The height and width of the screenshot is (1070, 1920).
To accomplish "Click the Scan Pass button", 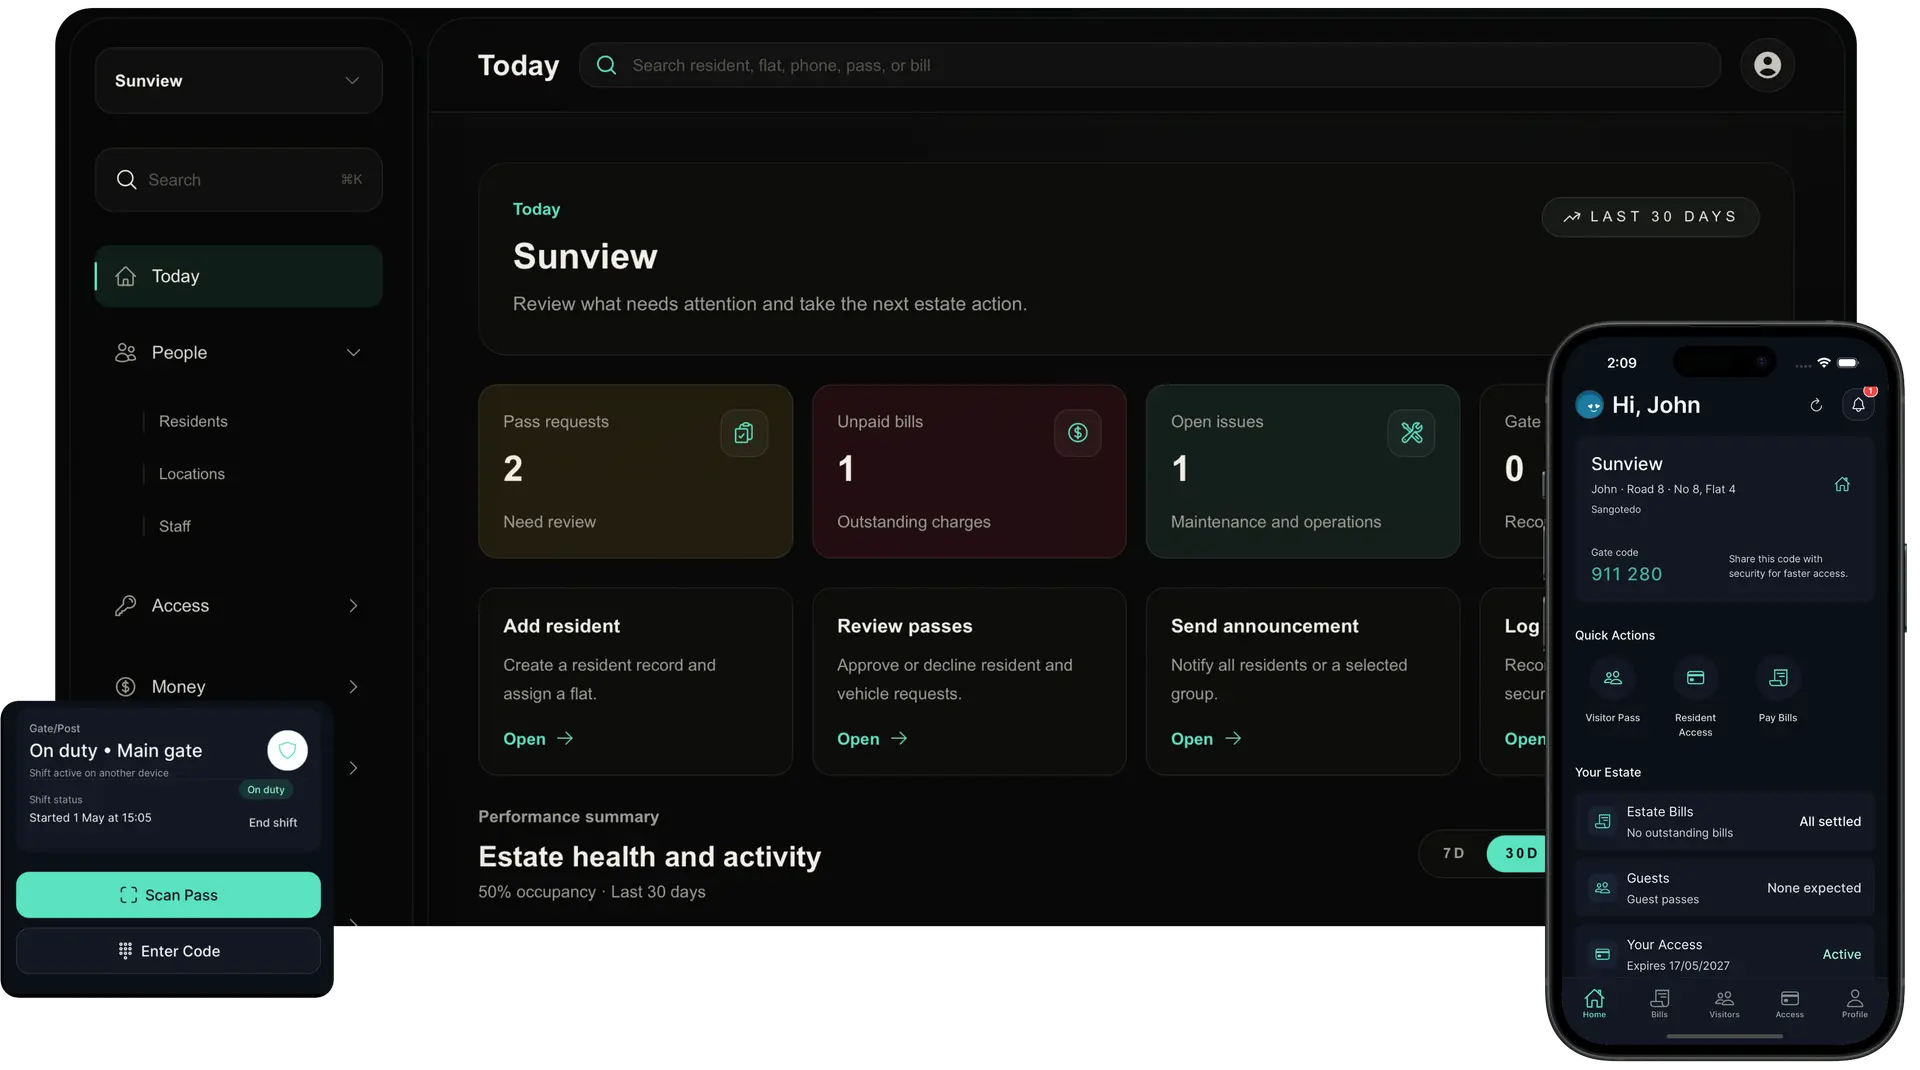I will click(168, 895).
